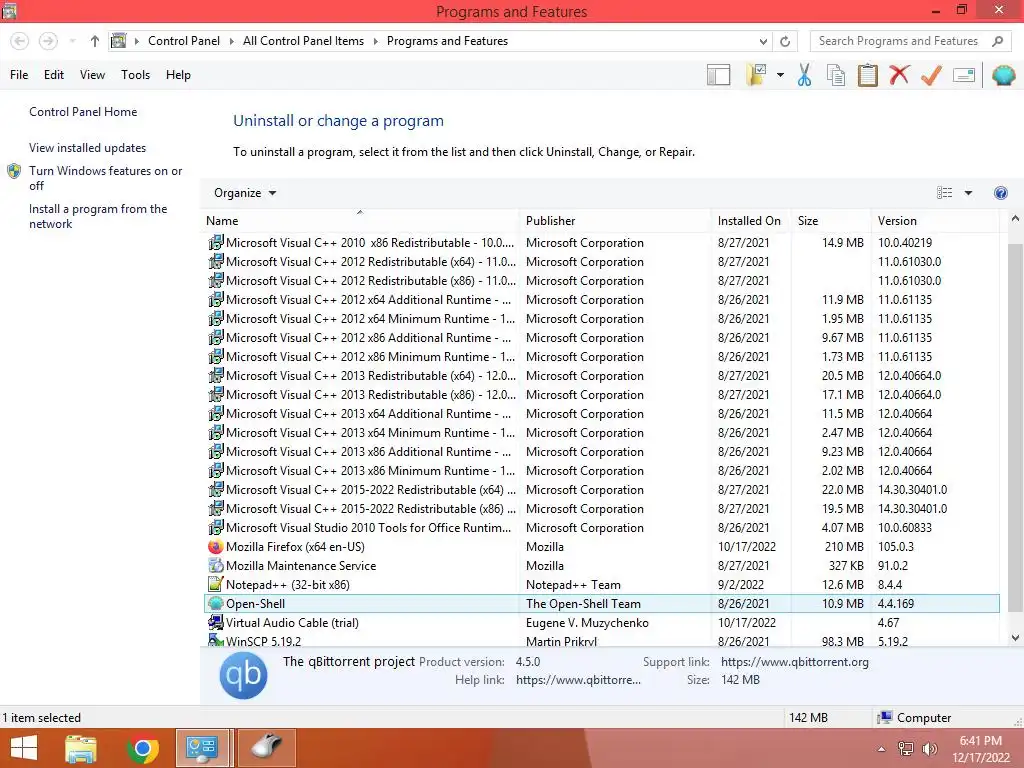
Task: Click the Open-Shell settings globe icon in toolbar
Action: [x=1004, y=75]
